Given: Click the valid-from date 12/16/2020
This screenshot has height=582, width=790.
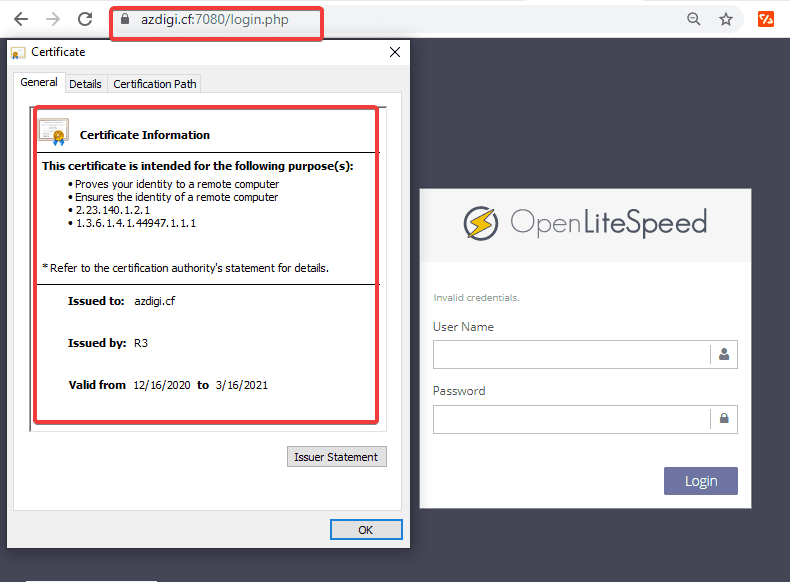Looking at the screenshot, I should point(162,385).
